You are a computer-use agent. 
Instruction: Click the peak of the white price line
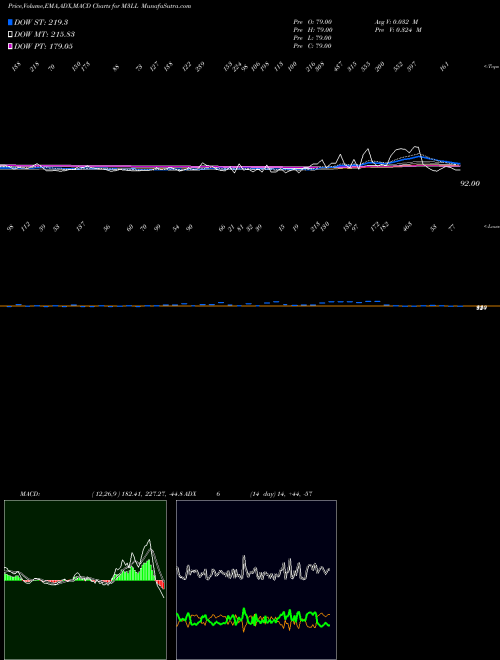coord(417,146)
